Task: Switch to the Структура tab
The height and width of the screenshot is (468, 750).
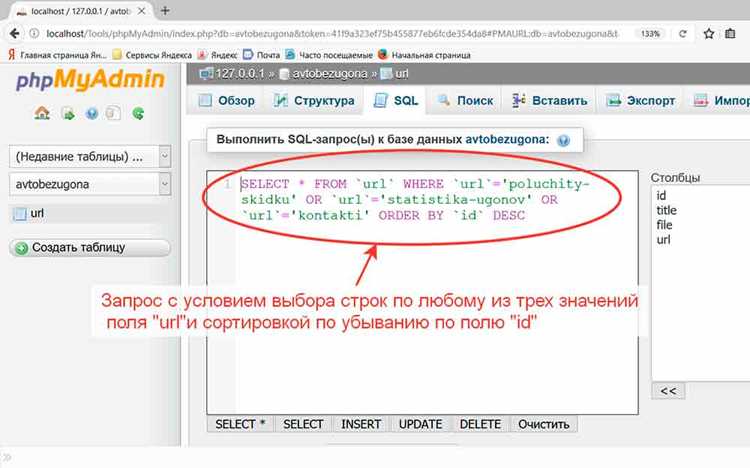Action: [314, 100]
